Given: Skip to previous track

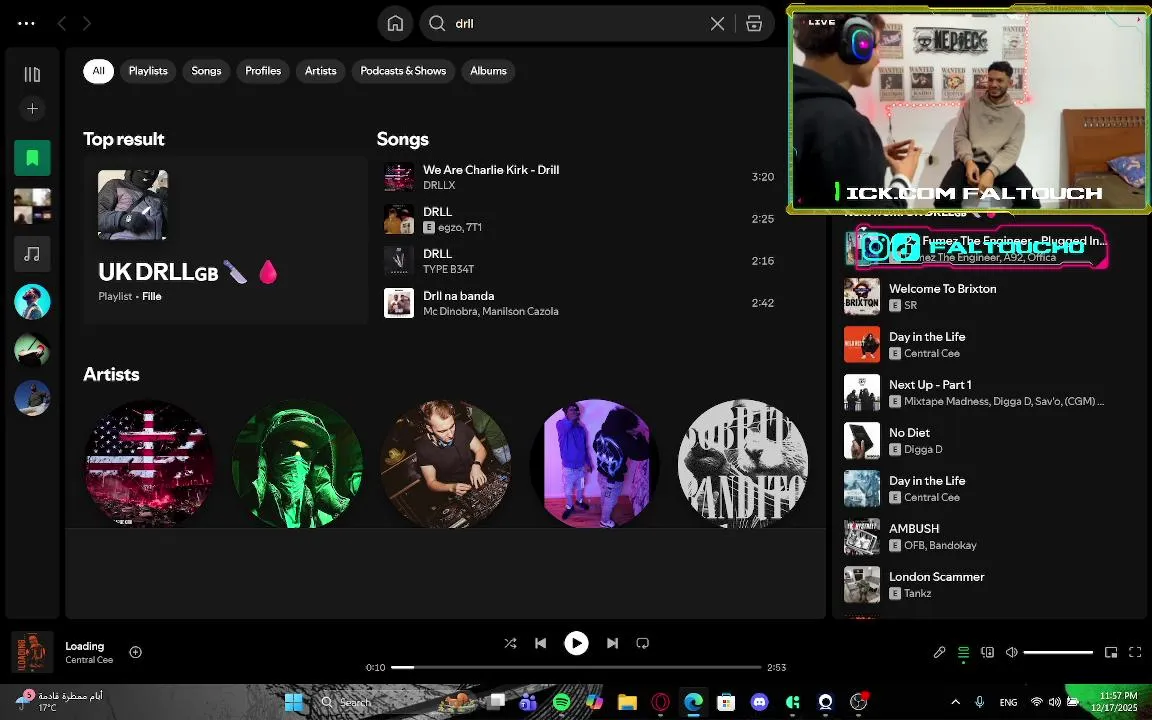Looking at the screenshot, I should click(x=541, y=644).
